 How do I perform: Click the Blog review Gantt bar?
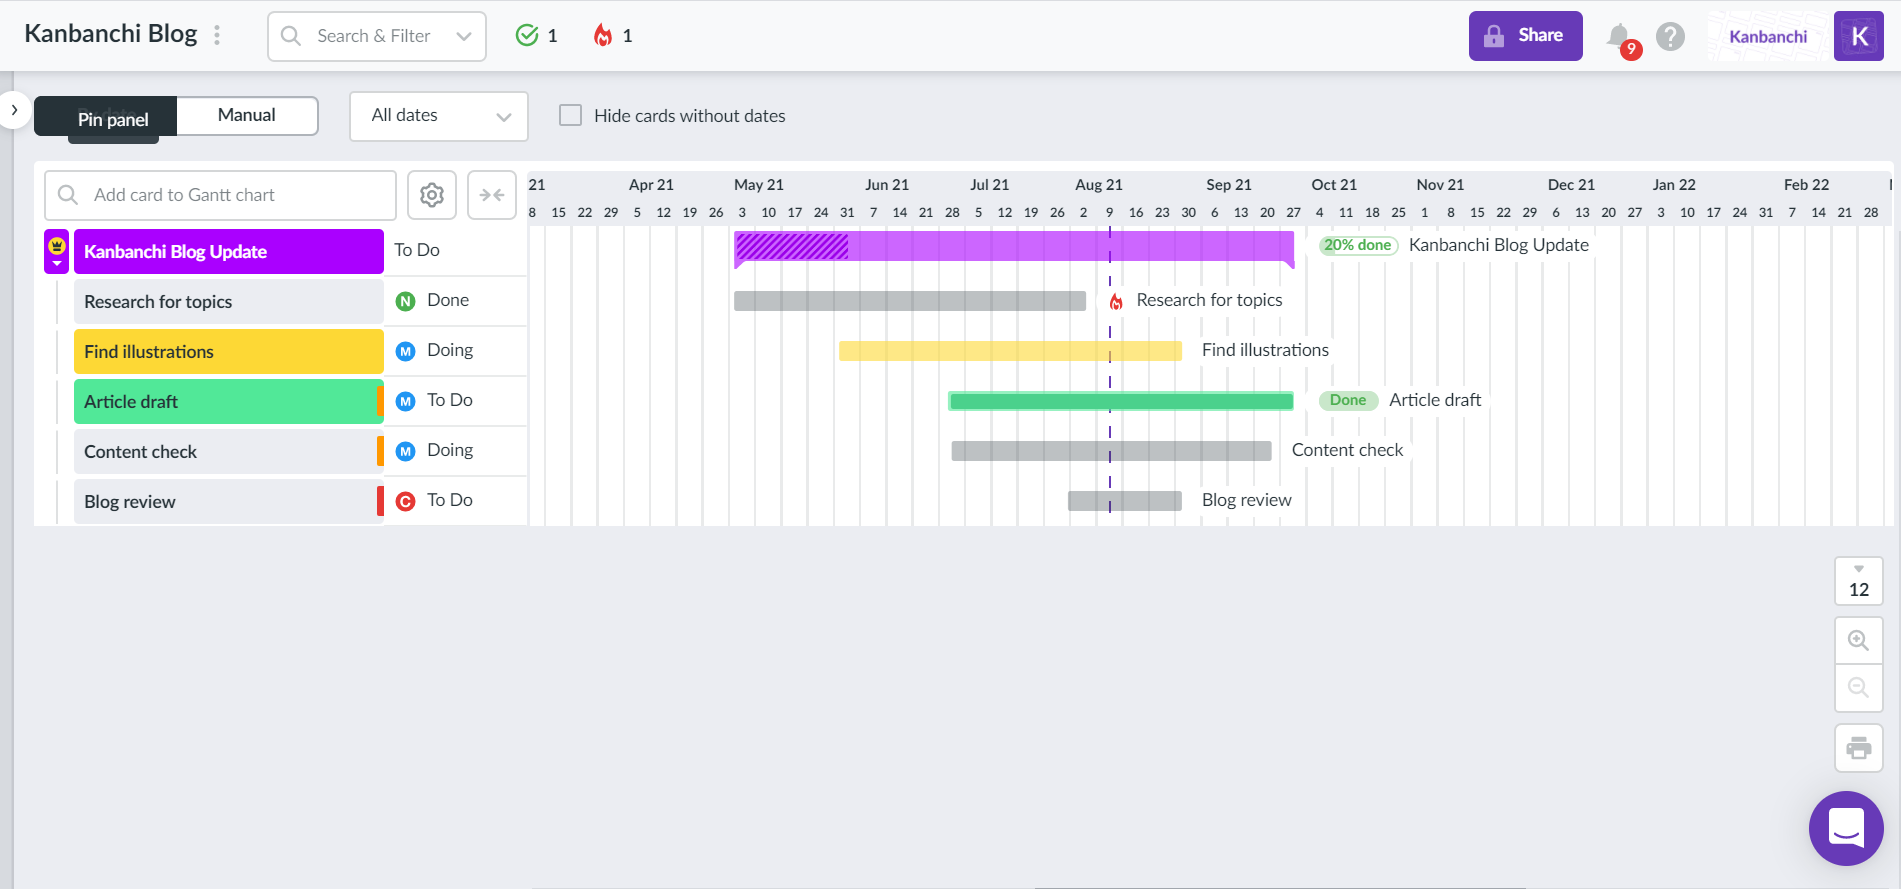pyautogui.click(x=1125, y=501)
